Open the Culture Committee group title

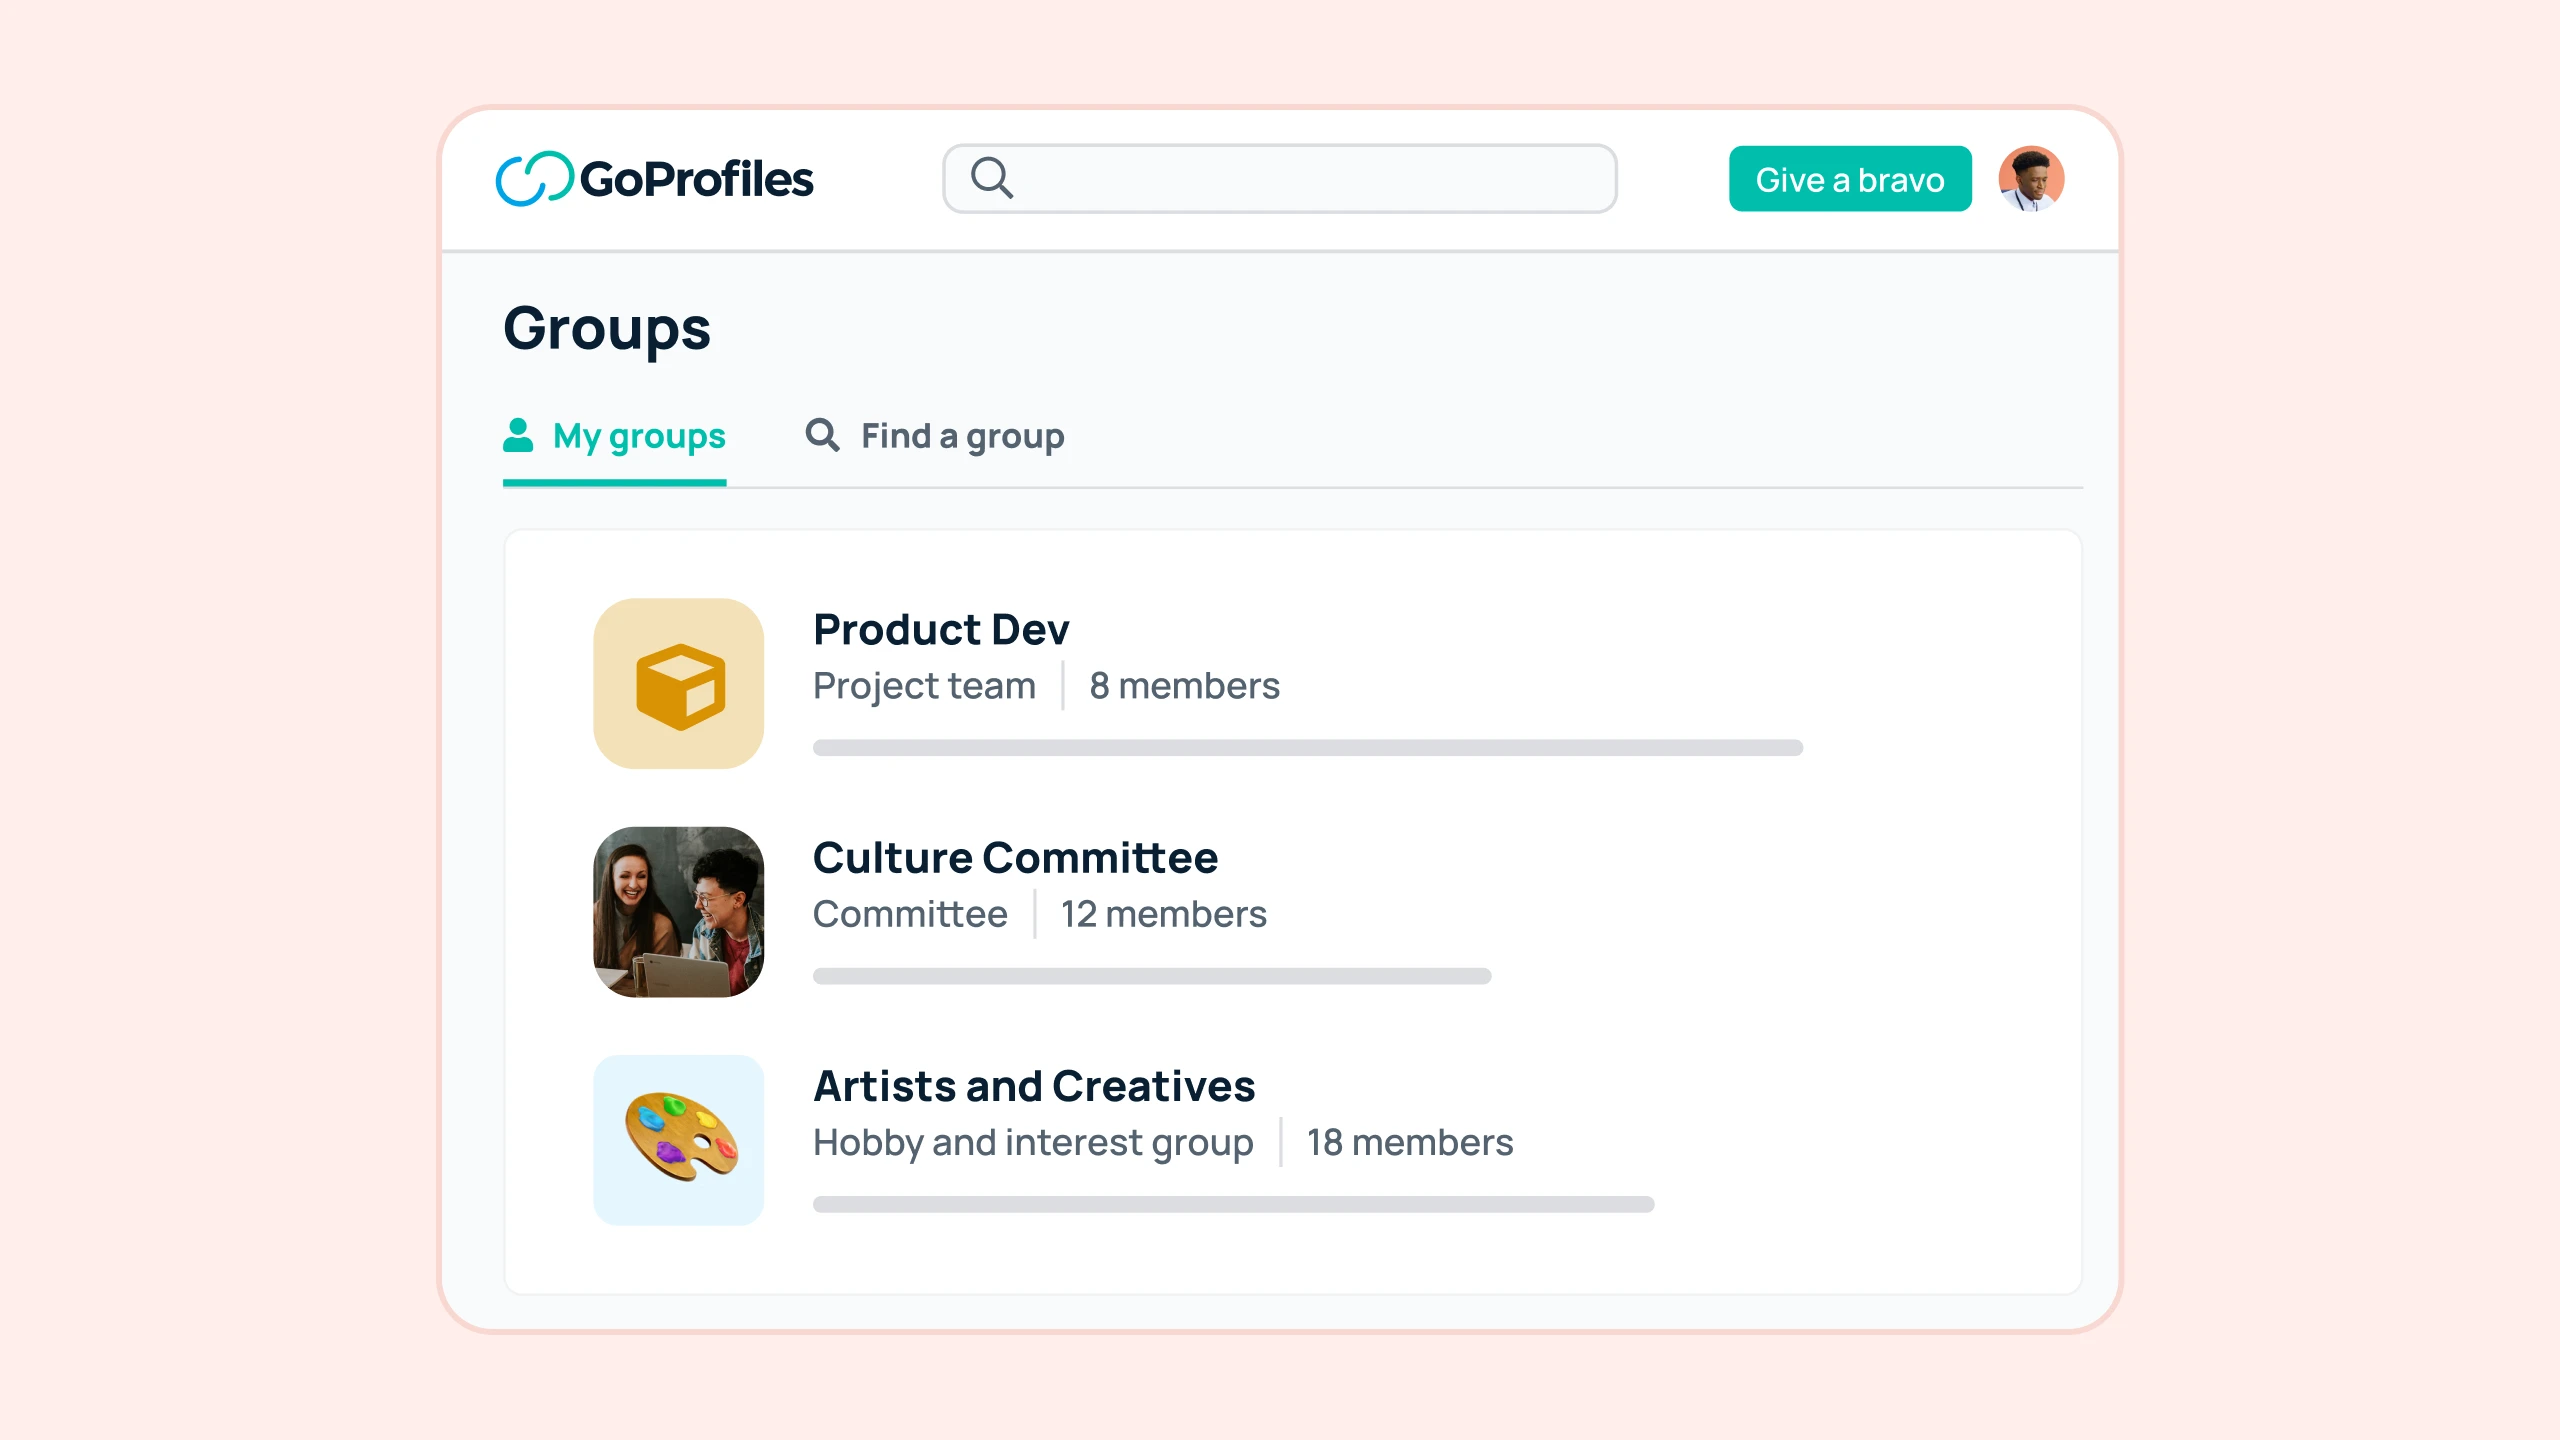pos(1015,858)
